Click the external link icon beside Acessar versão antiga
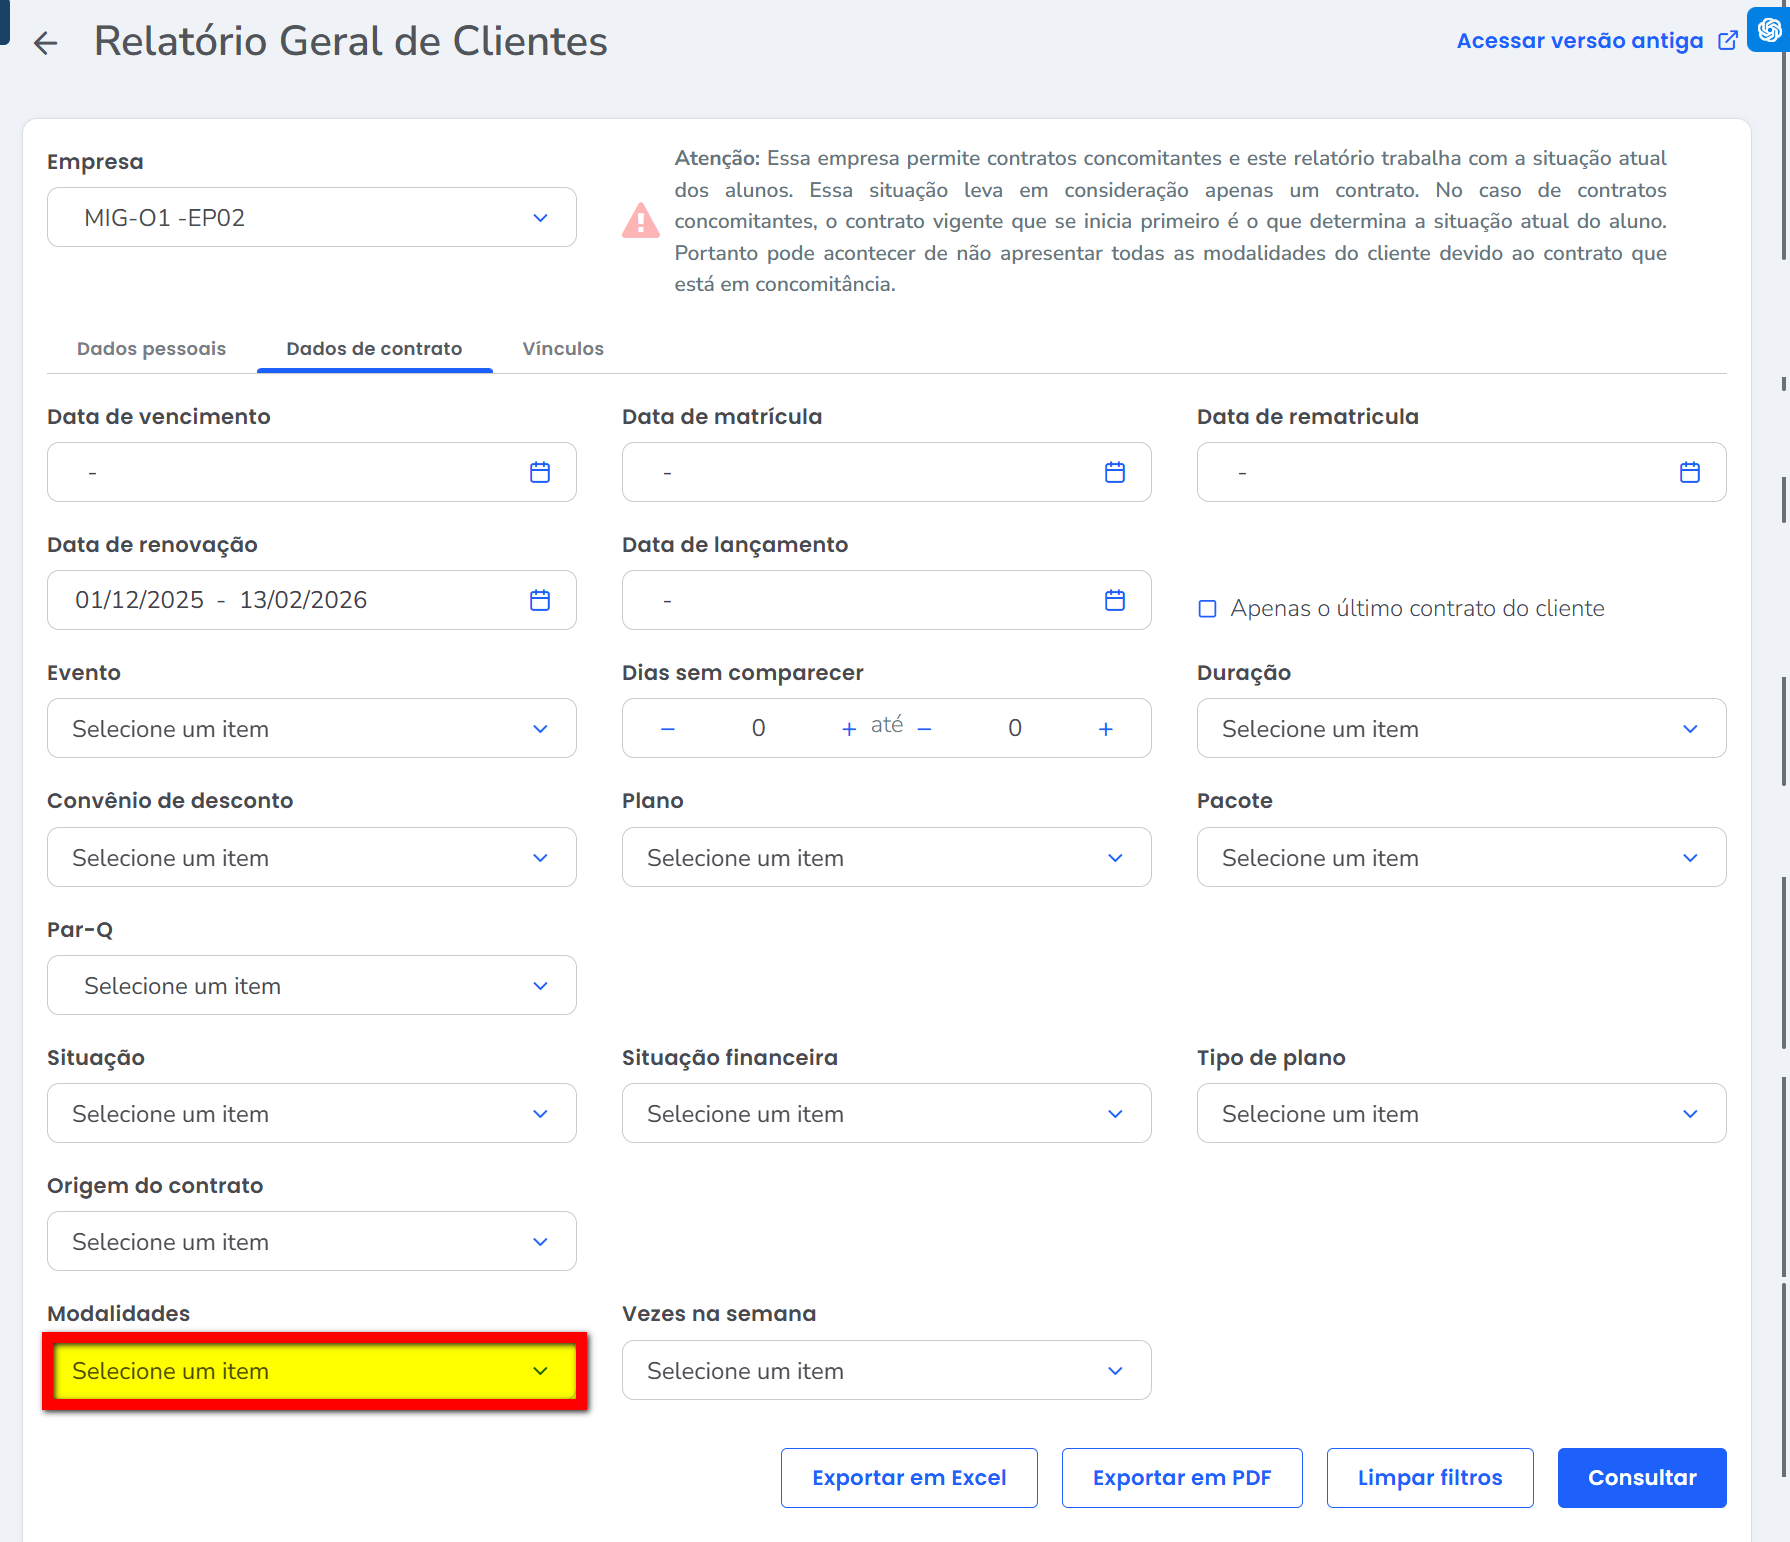The width and height of the screenshot is (1790, 1542). [x=1728, y=41]
